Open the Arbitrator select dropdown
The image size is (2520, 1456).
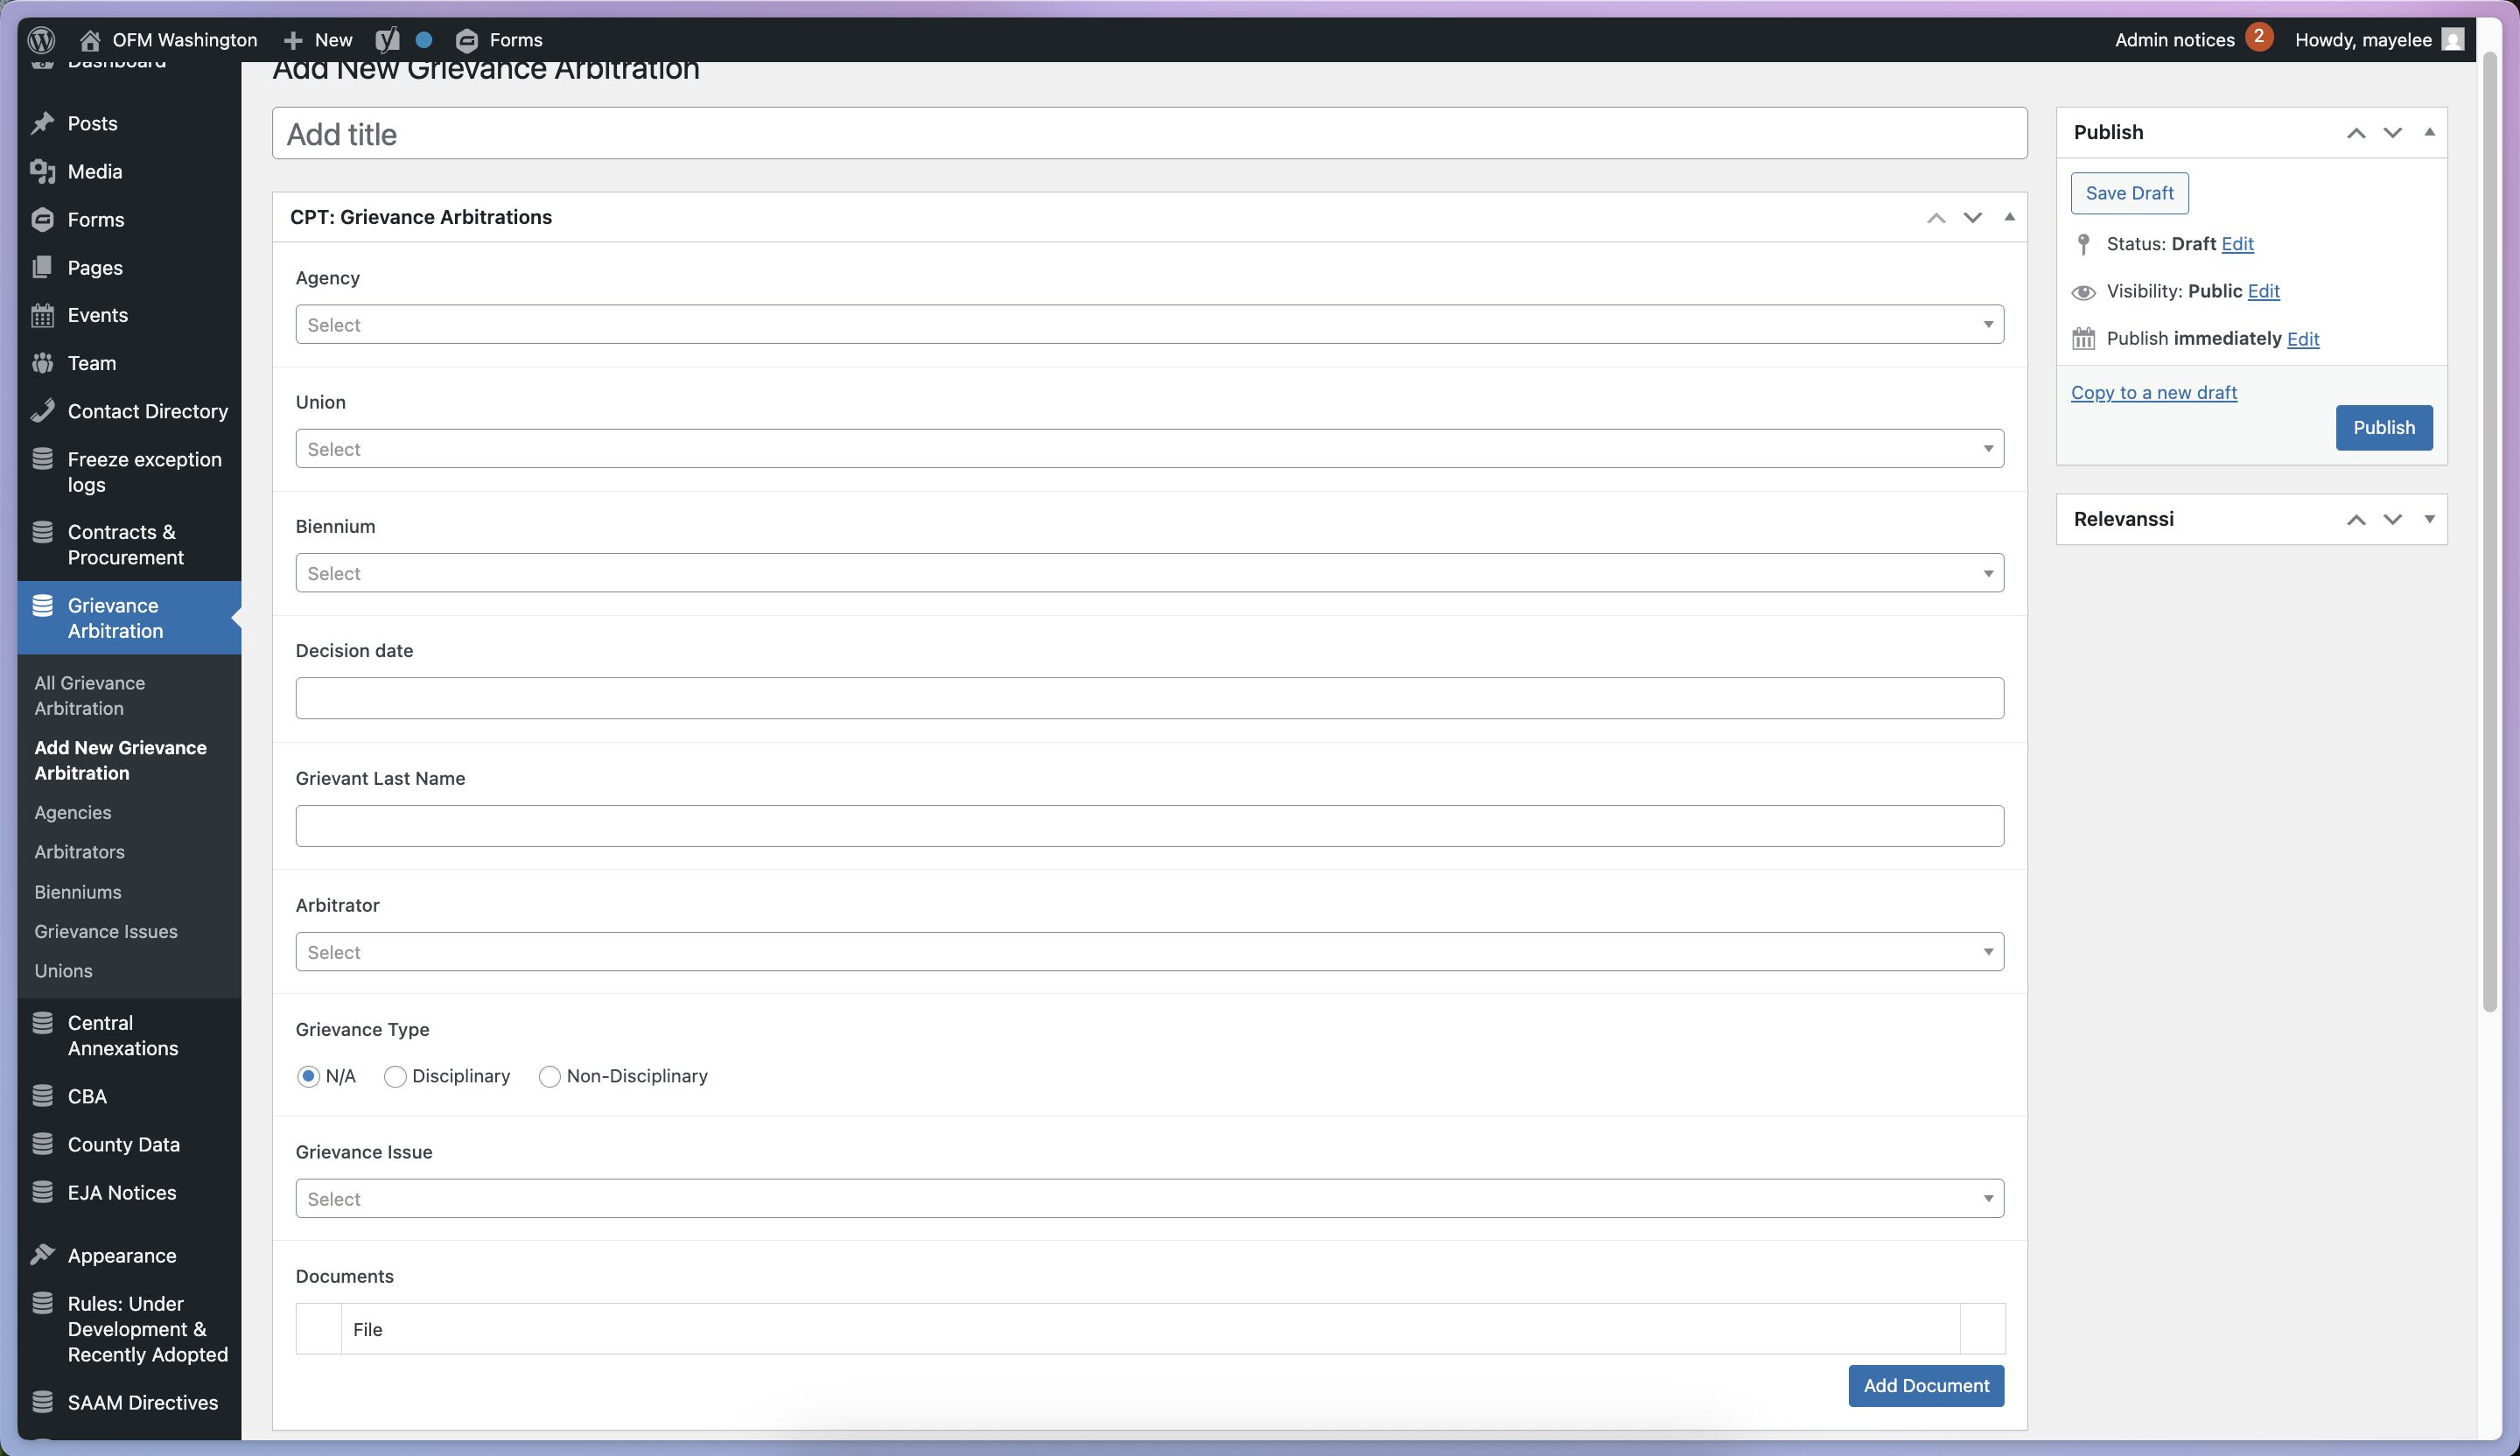pos(1148,952)
